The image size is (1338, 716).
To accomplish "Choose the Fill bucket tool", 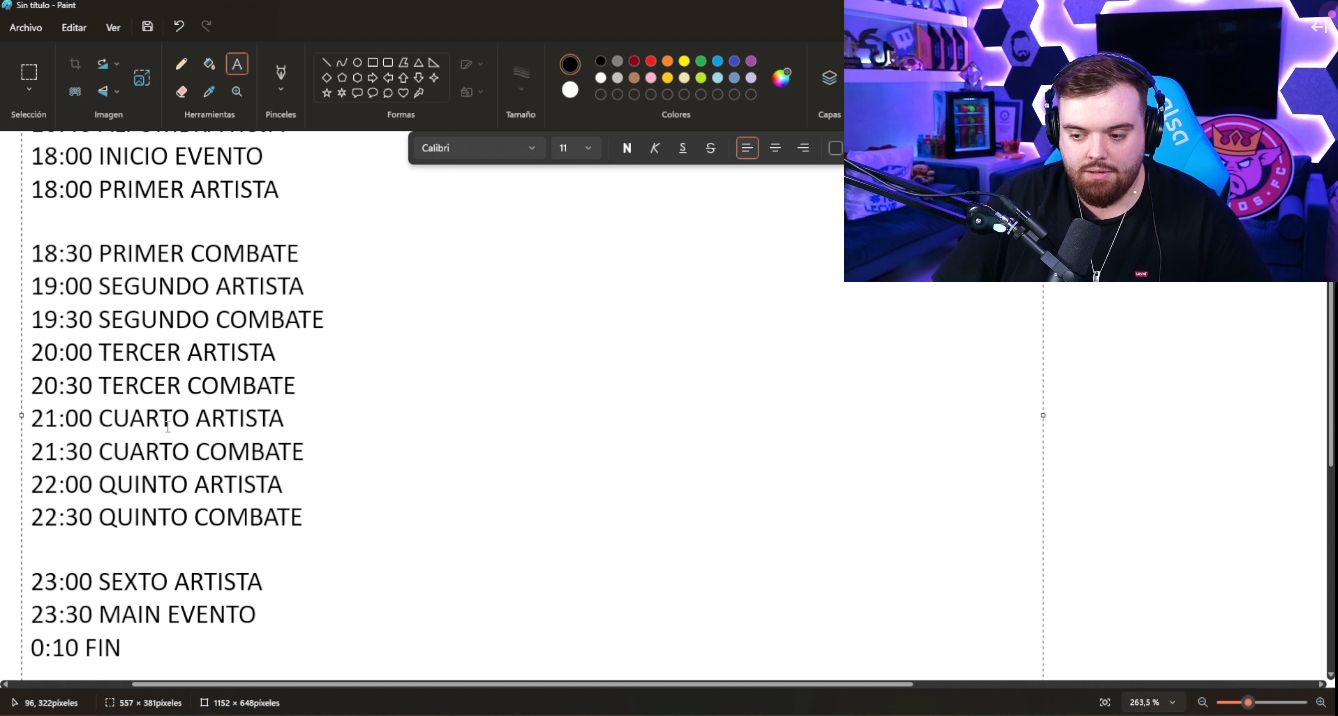I will tap(209, 64).
